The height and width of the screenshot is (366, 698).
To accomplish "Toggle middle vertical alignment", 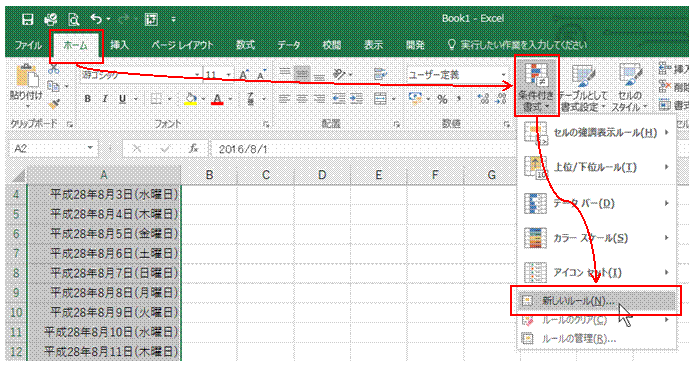I will [302, 74].
